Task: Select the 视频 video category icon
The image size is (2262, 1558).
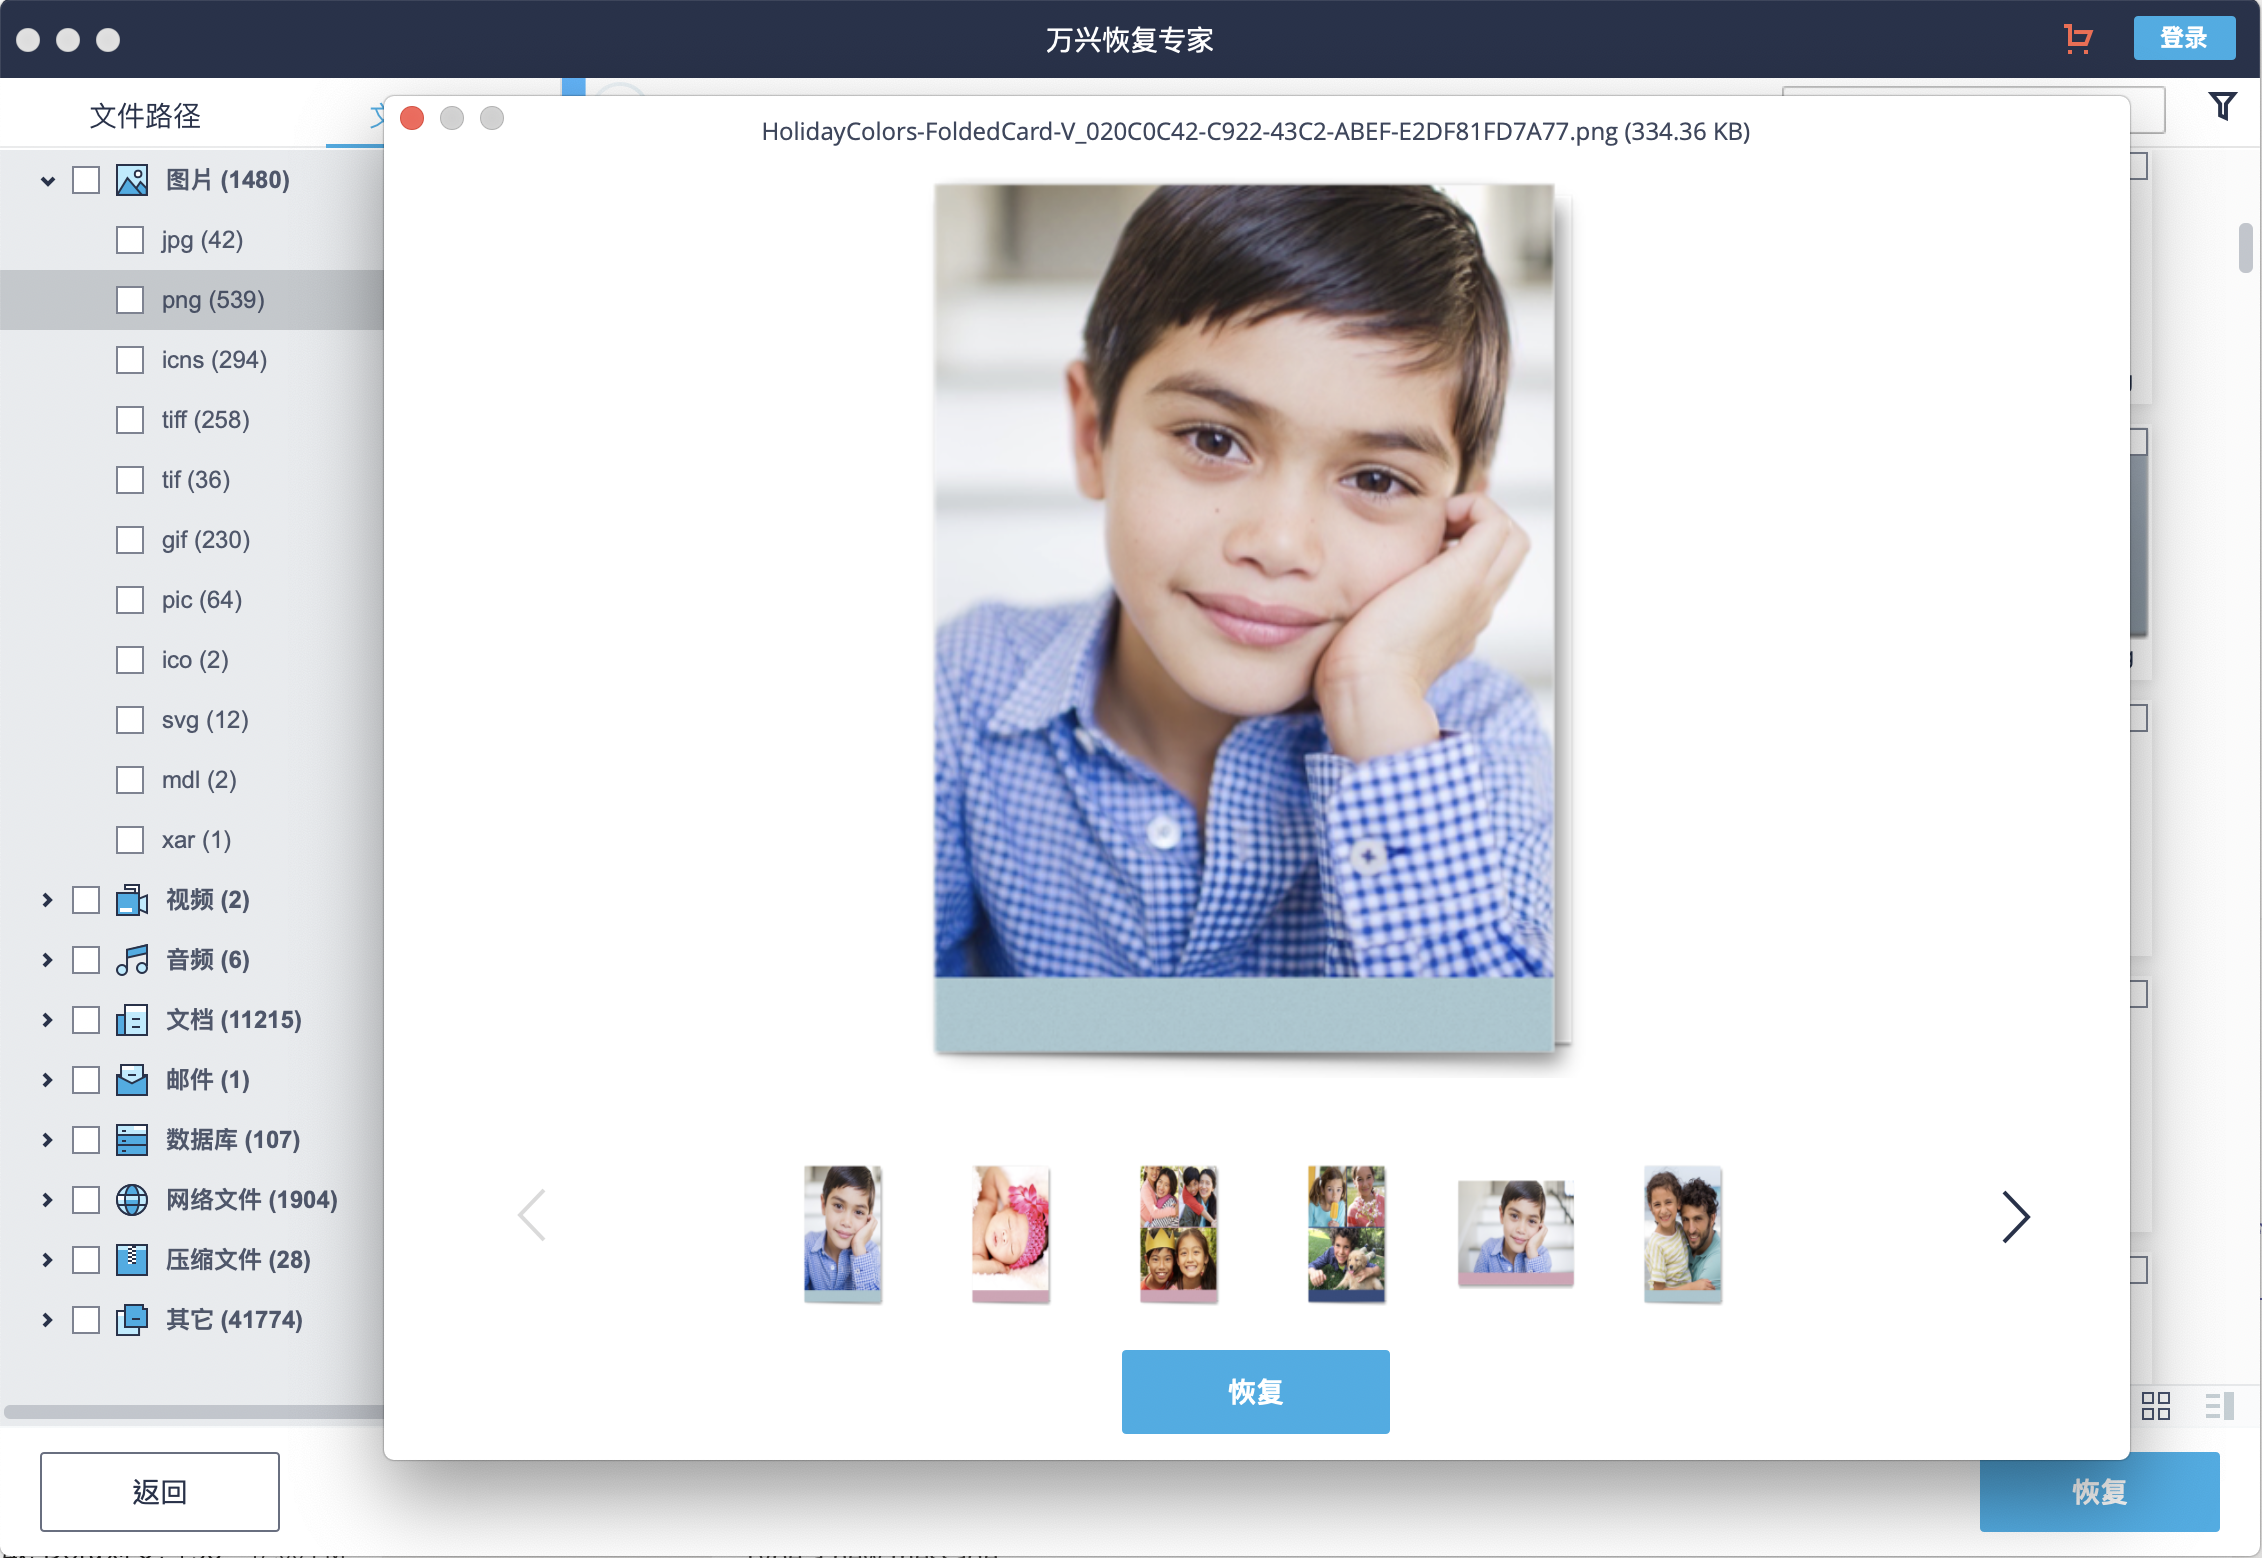Action: (131, 899)
